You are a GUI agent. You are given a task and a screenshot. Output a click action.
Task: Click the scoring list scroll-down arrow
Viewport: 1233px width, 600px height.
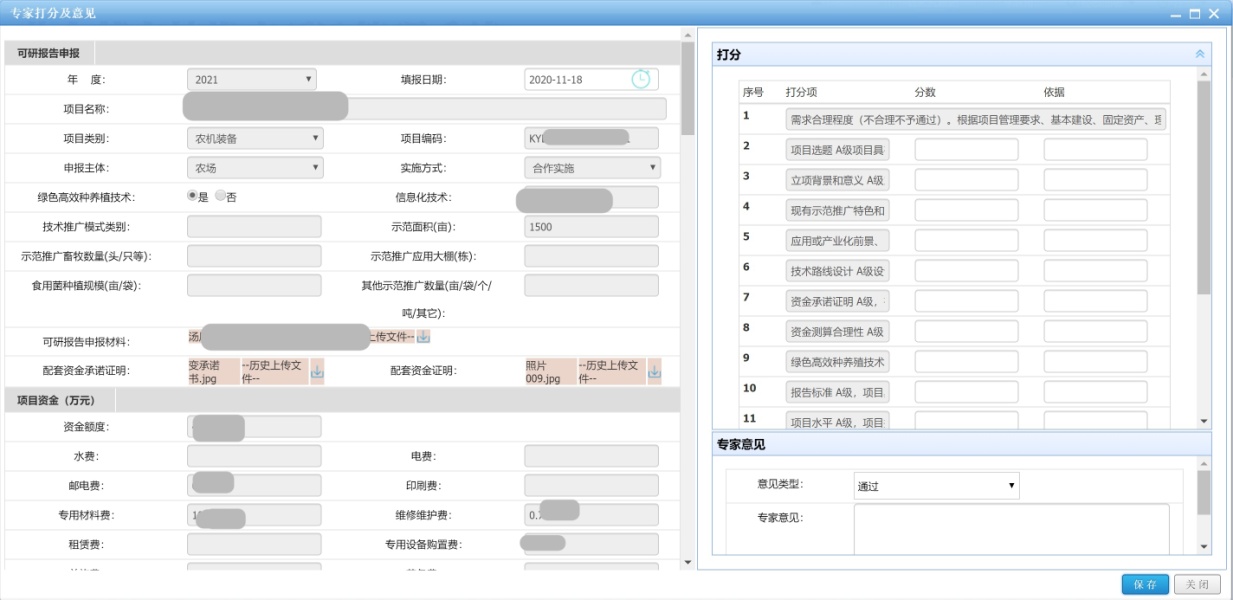coord(1204,422)
